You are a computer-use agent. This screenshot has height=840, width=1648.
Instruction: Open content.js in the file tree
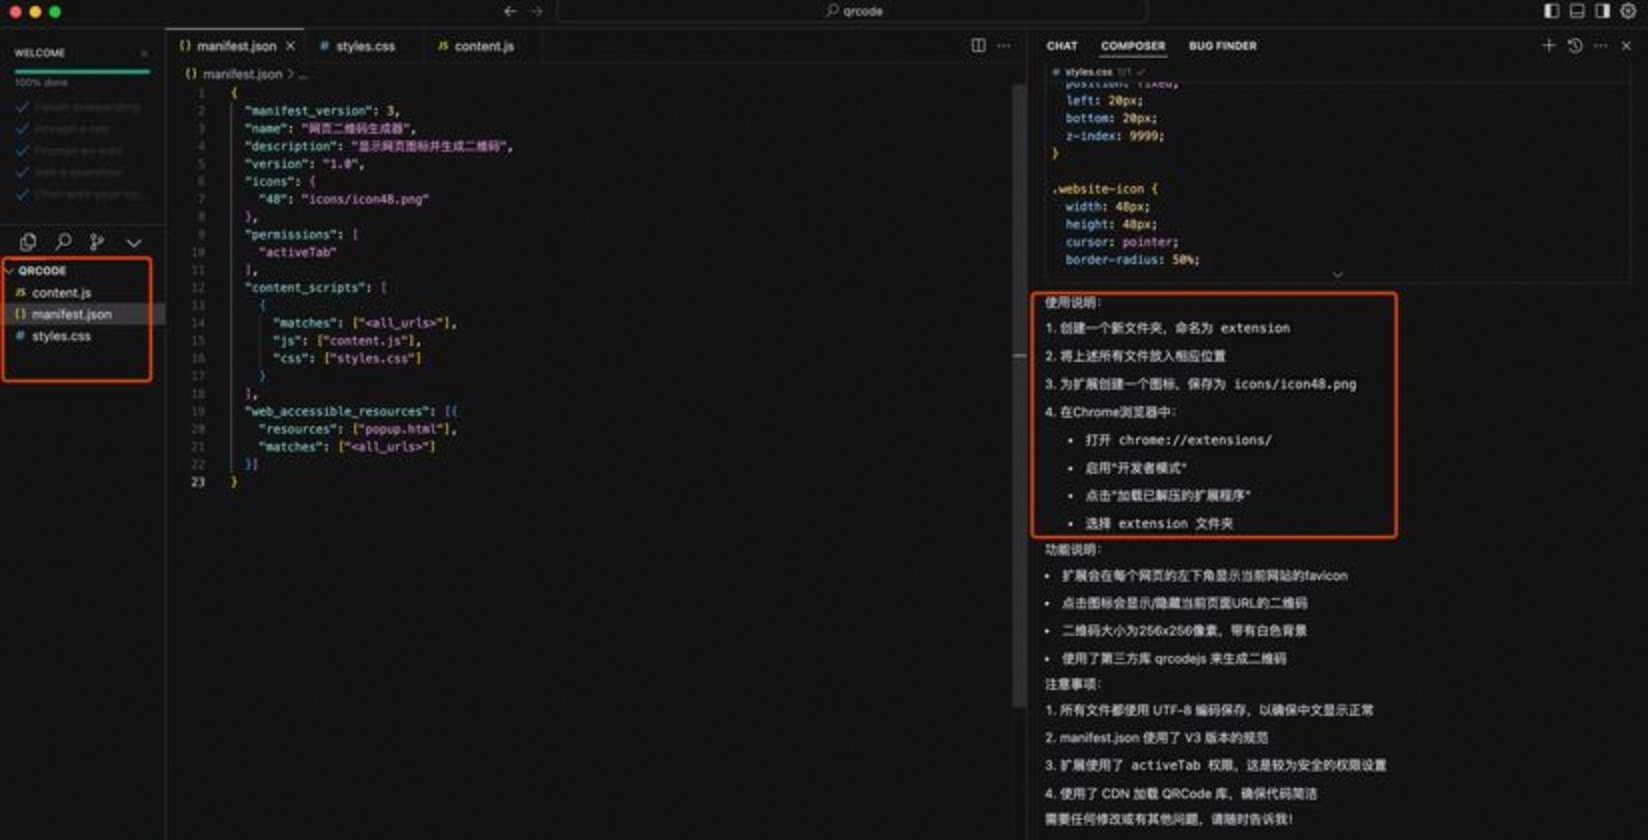(x=61, y=293)
